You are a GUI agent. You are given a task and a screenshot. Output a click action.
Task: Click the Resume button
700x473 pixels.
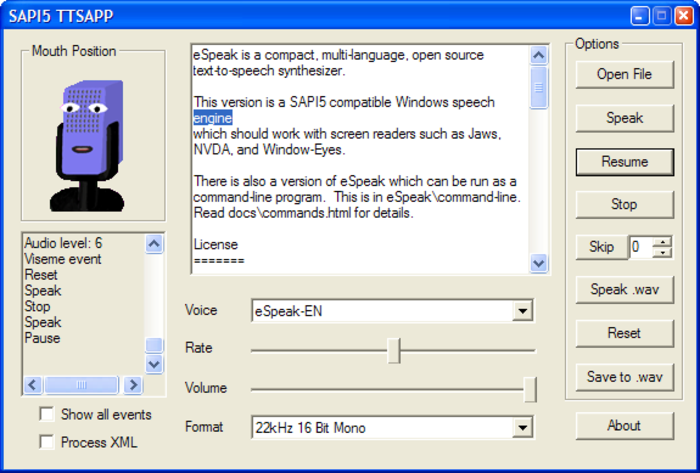coord(625,162)
